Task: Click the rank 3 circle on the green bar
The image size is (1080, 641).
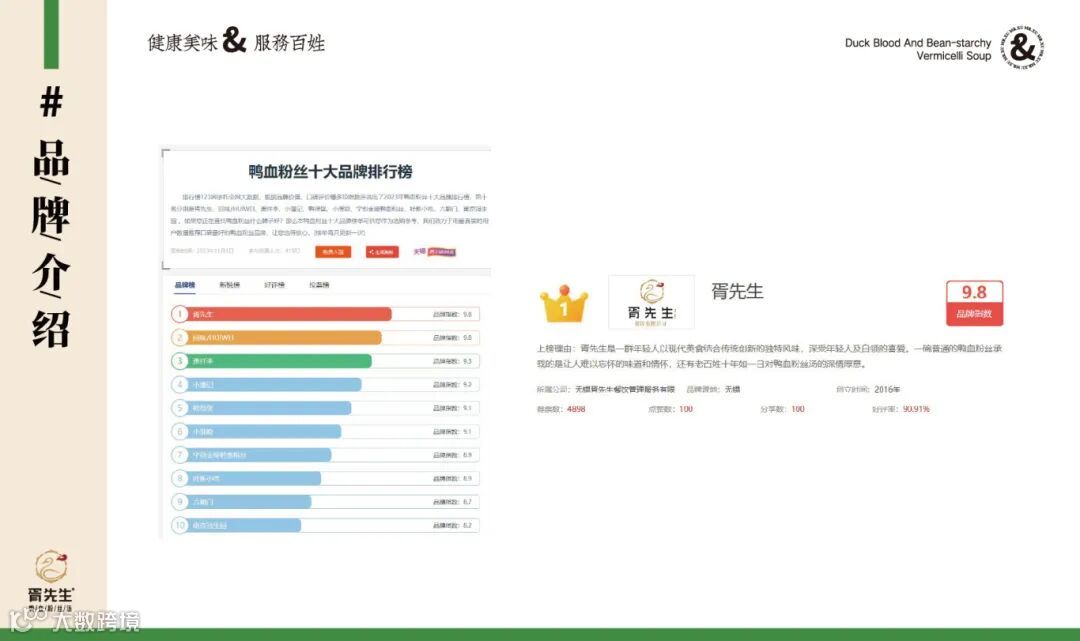Action: (x=180, y=361)
